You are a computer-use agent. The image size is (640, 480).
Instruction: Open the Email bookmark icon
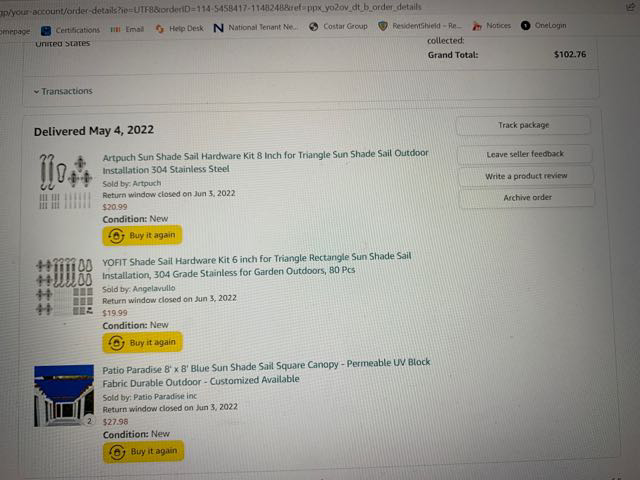[x=115, y=29]
